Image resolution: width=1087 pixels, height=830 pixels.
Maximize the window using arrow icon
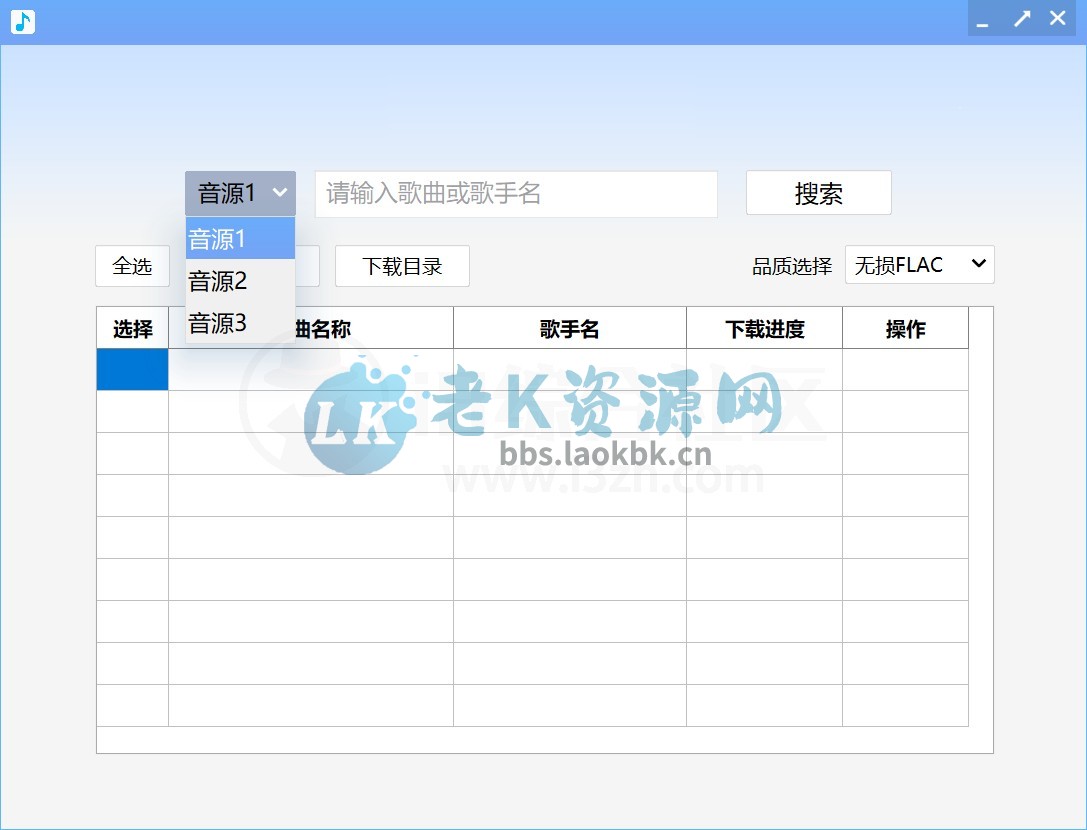point(1022,19)
